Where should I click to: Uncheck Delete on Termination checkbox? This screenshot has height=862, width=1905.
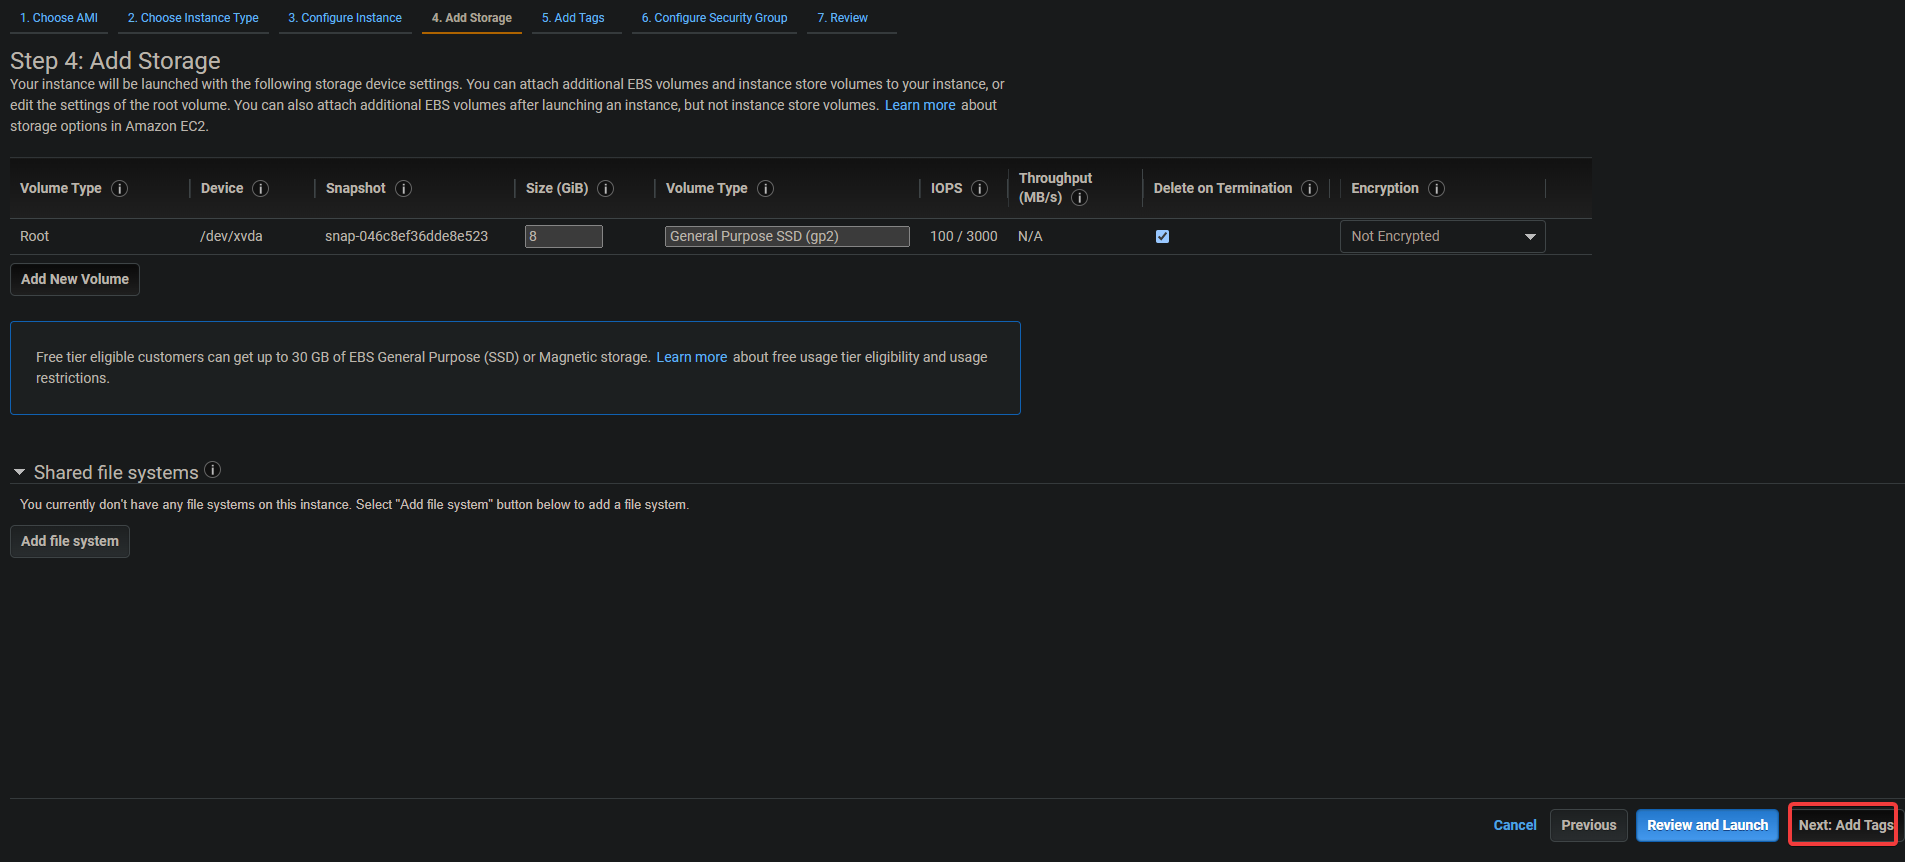coord(1162,237)
